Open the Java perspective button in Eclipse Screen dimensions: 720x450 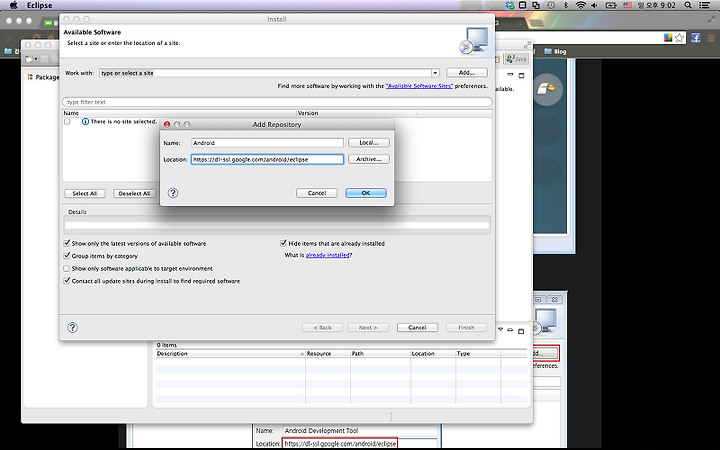point(517,59)
